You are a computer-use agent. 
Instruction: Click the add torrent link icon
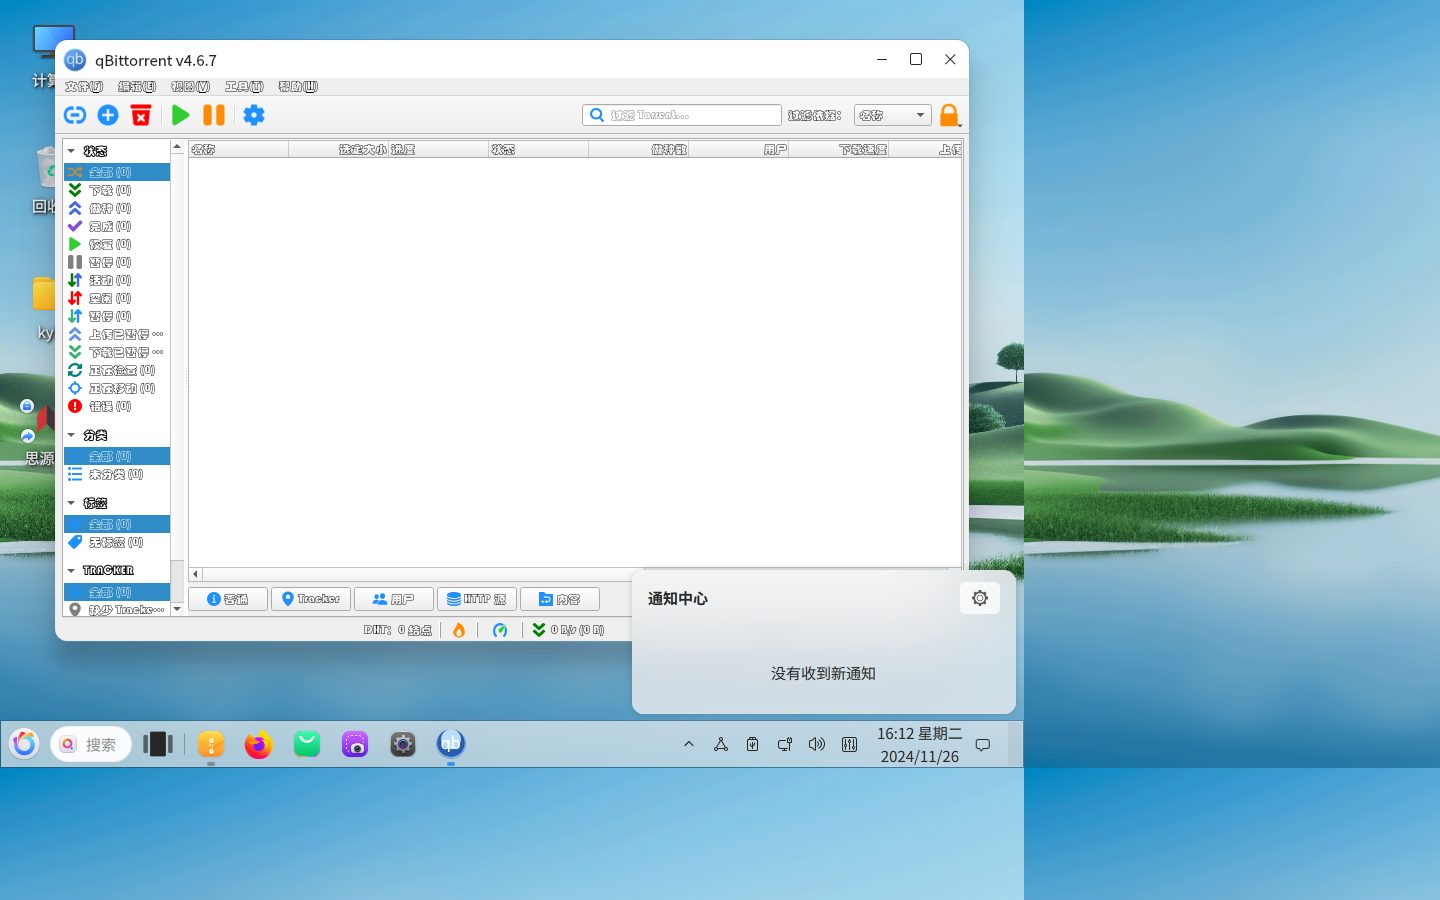click(75, 115)
